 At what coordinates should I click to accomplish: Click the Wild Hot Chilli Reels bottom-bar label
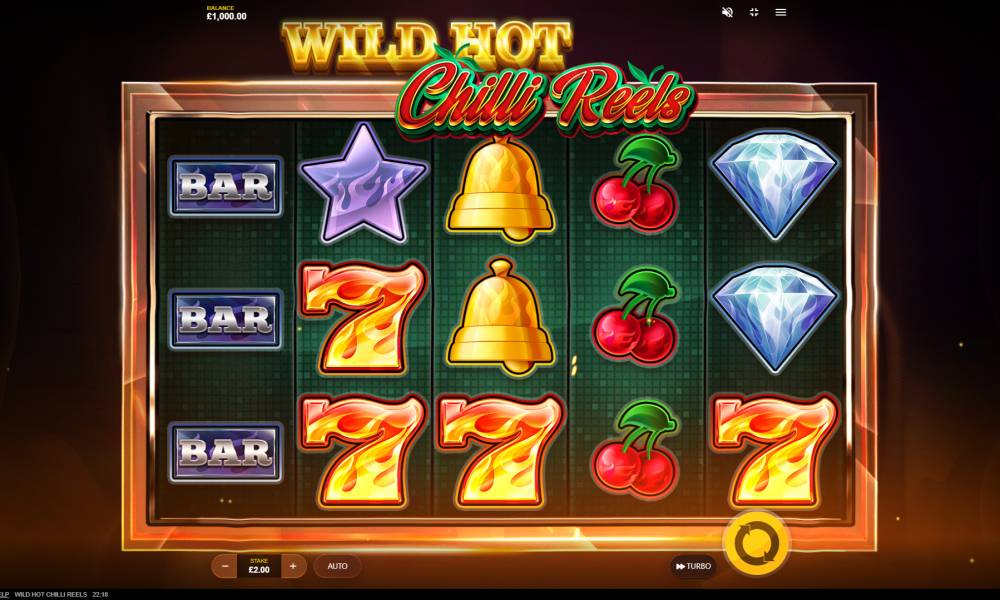(x=50, y=594)
